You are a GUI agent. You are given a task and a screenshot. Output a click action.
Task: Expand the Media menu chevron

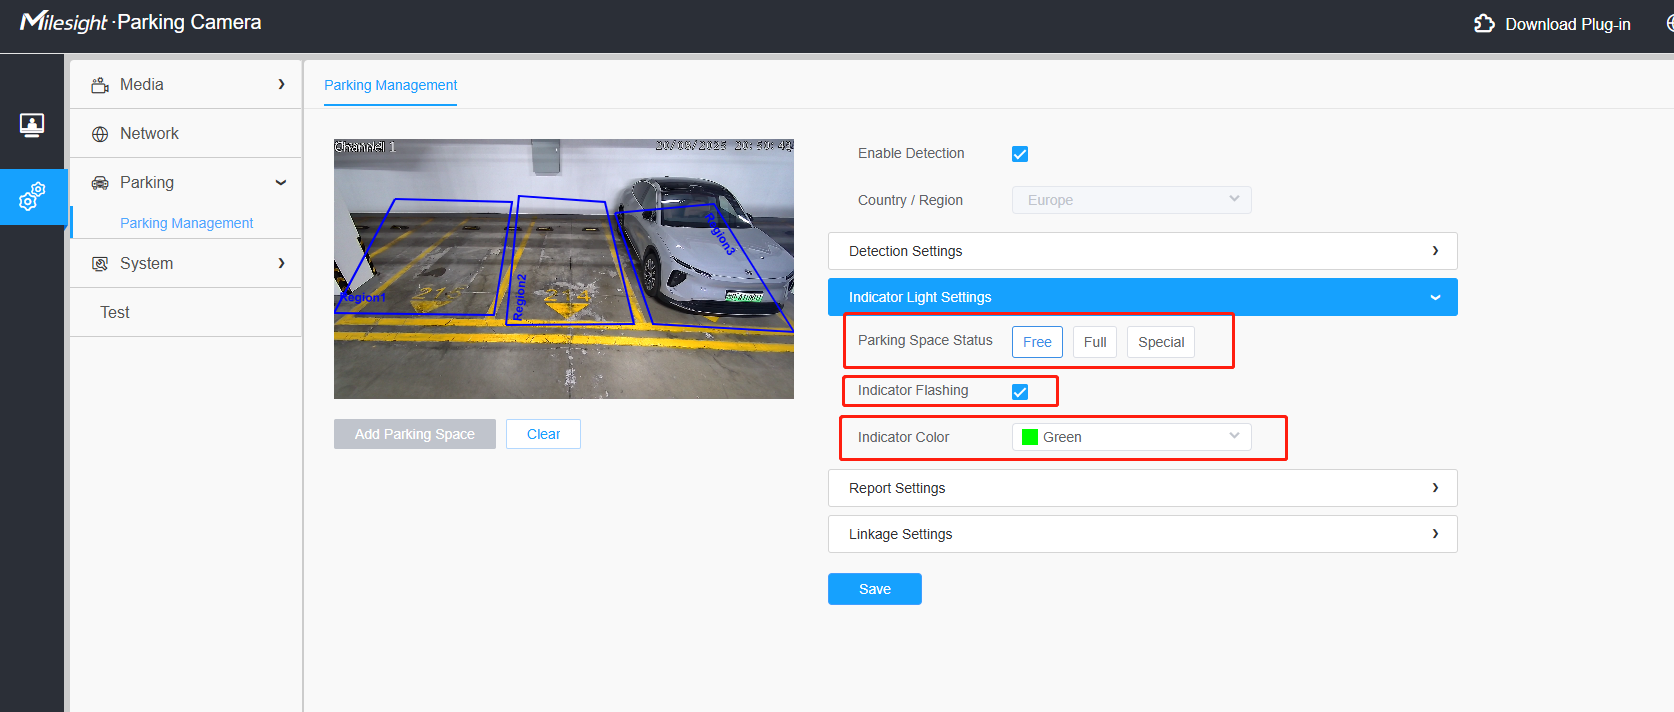click(x=281, y=85)
